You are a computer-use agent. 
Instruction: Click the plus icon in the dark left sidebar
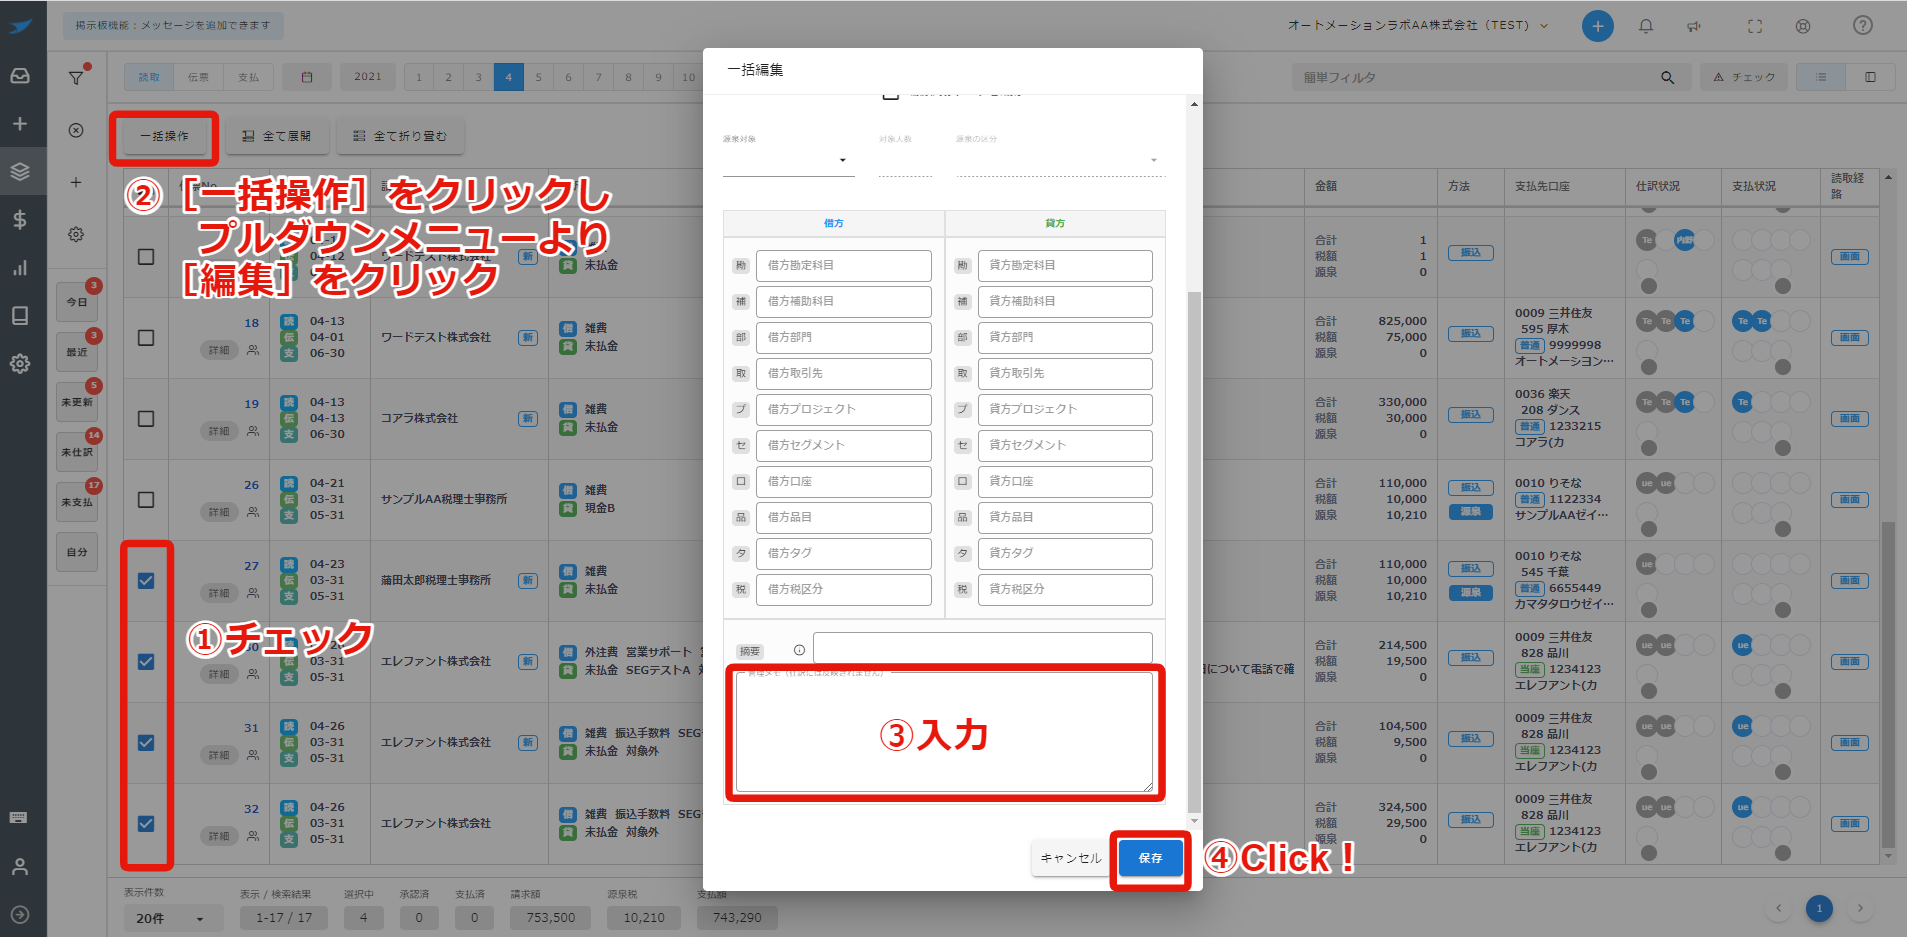tap(20, 124)
